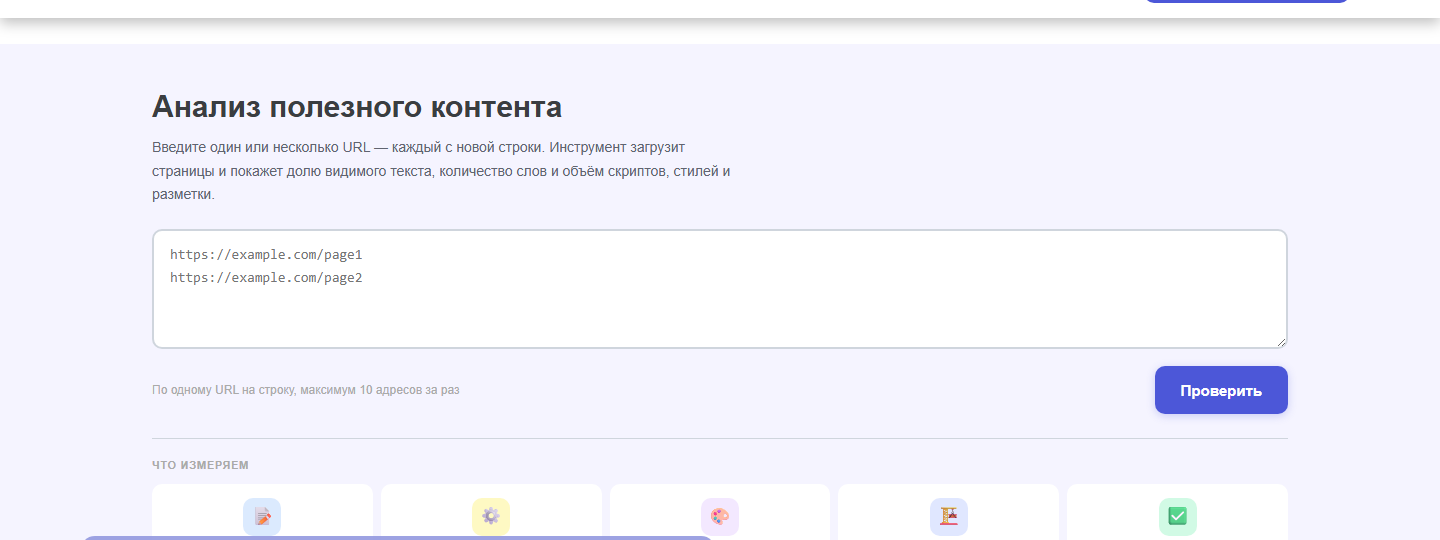Select the green checkmark icon card

pyautogui.click(x=1178, y=512)
